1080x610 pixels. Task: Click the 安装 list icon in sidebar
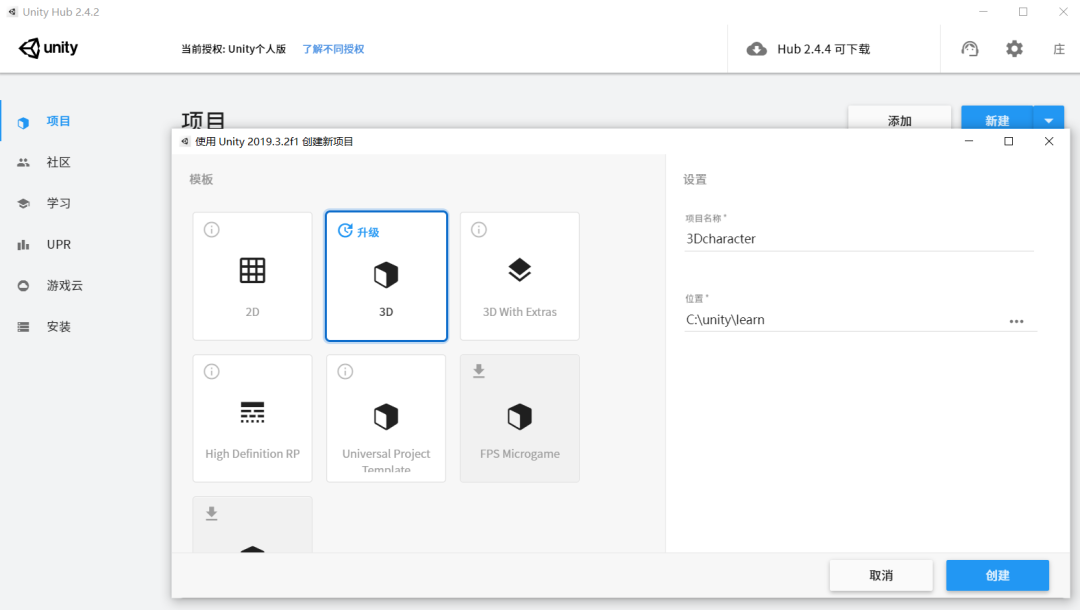(x=23, y=327)
